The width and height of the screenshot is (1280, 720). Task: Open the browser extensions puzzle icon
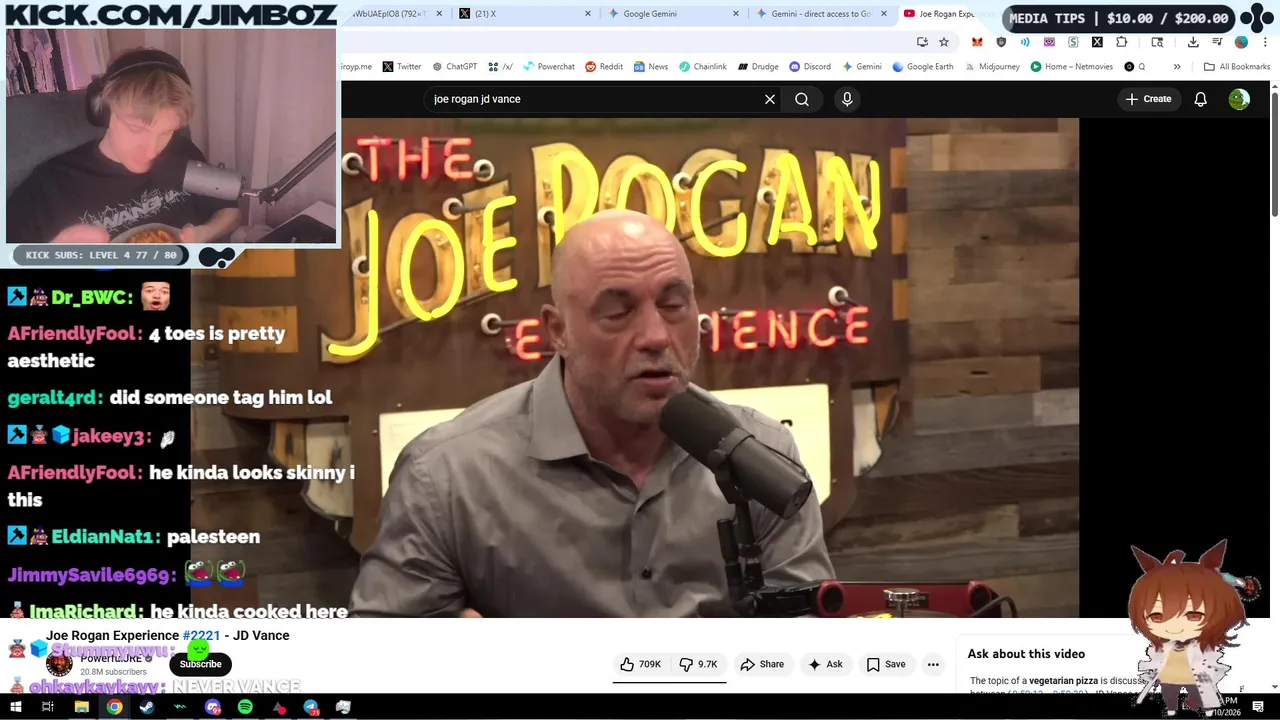tap(1121, 42)
